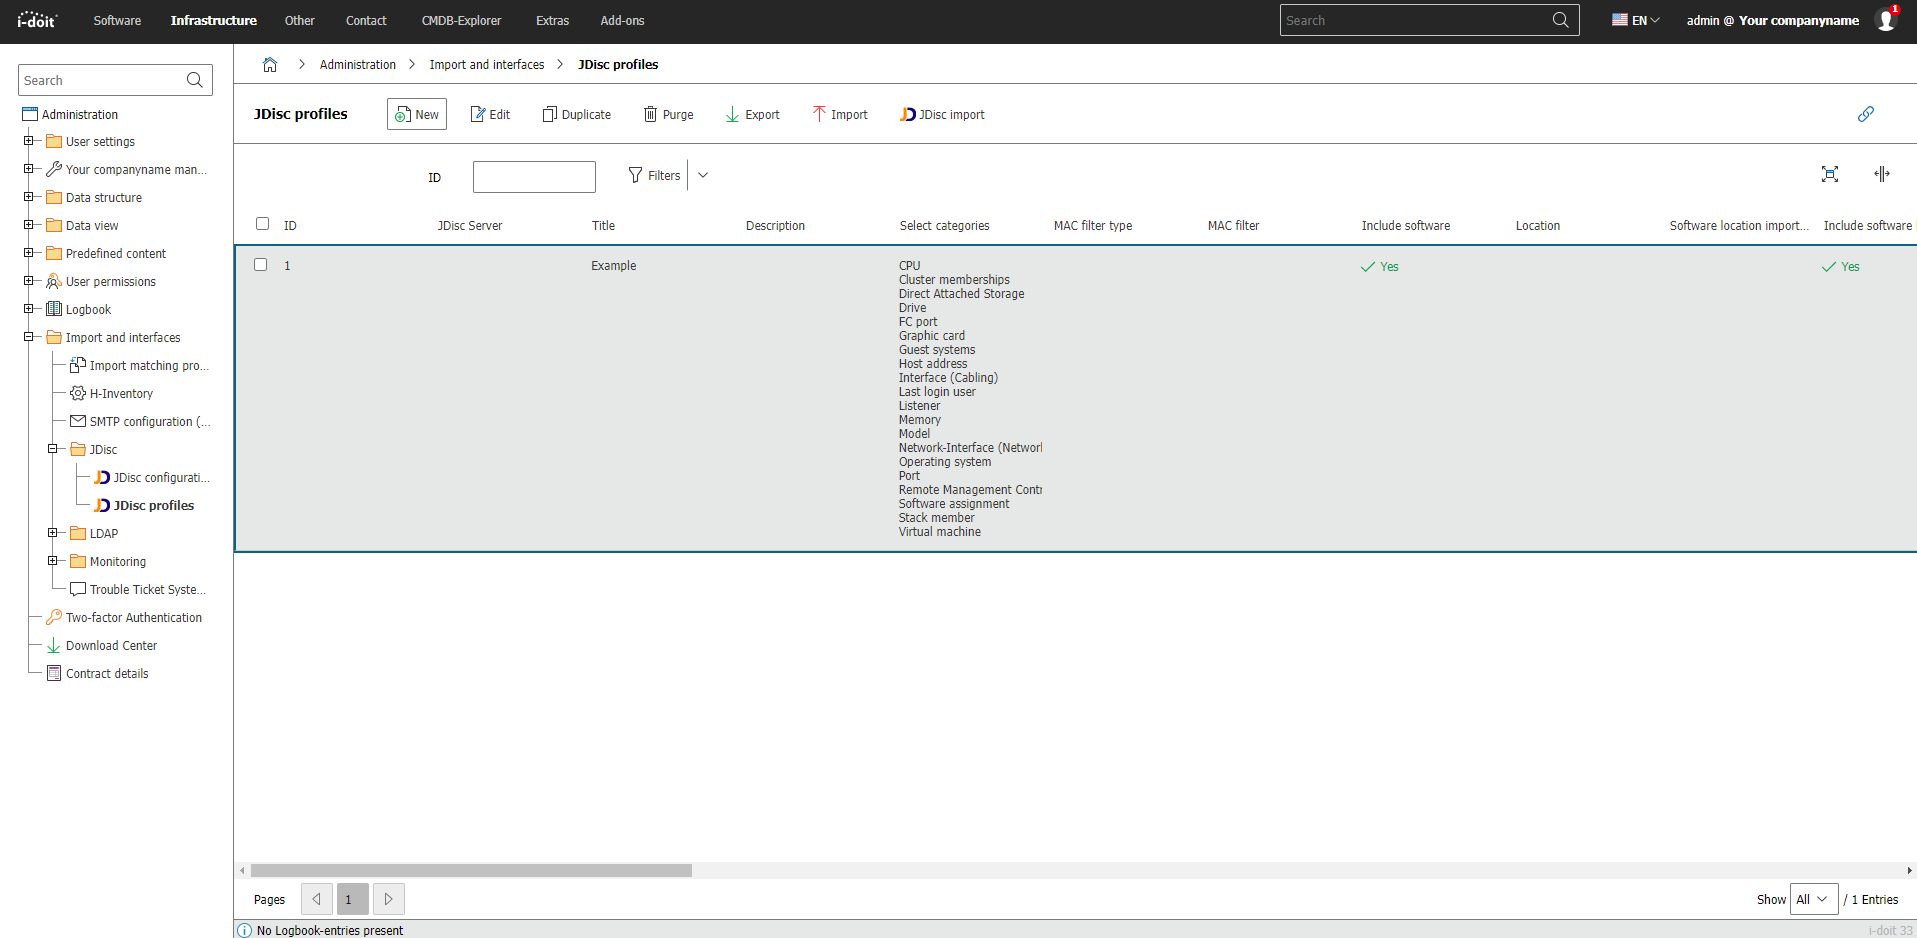Click the fullscreen table view icon
The width and height of the screenshot is (1917, 938).
point(1830,174)
